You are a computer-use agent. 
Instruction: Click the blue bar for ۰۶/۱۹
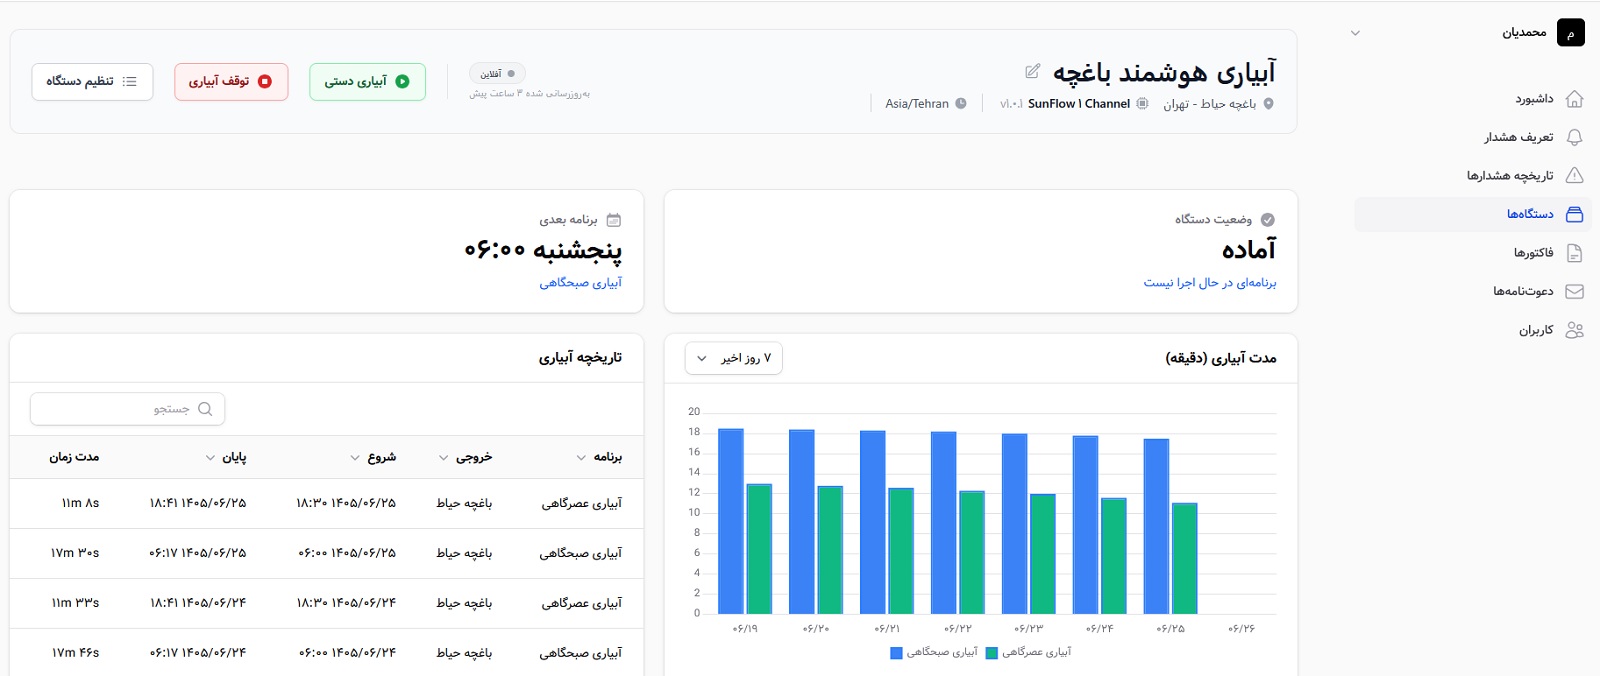coord(731,521)
